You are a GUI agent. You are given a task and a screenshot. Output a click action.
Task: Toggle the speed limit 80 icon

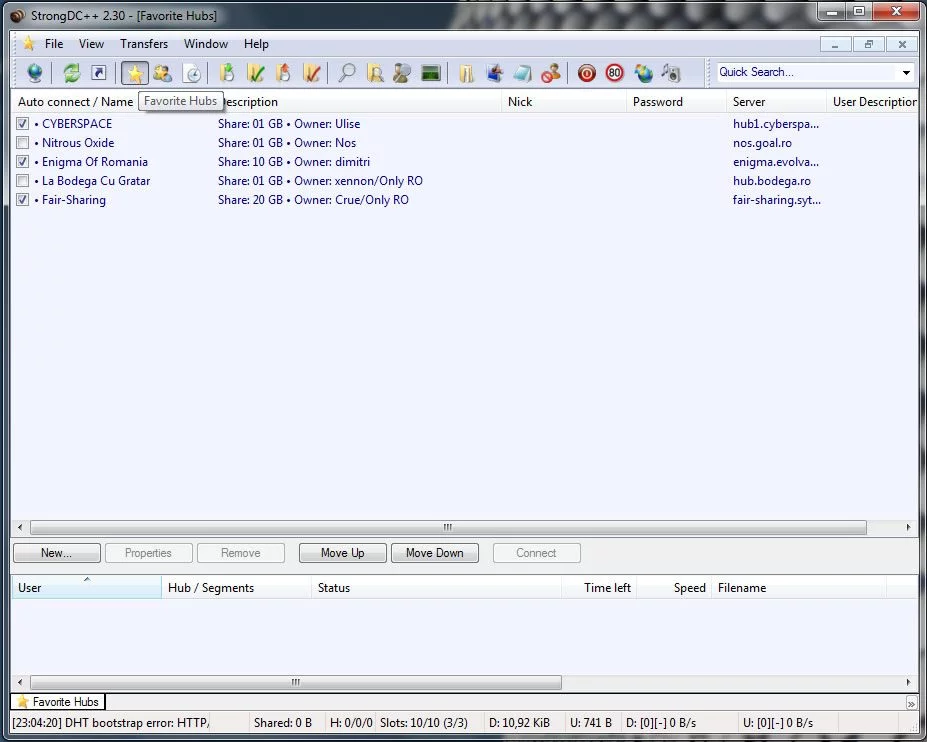(614, 73)
